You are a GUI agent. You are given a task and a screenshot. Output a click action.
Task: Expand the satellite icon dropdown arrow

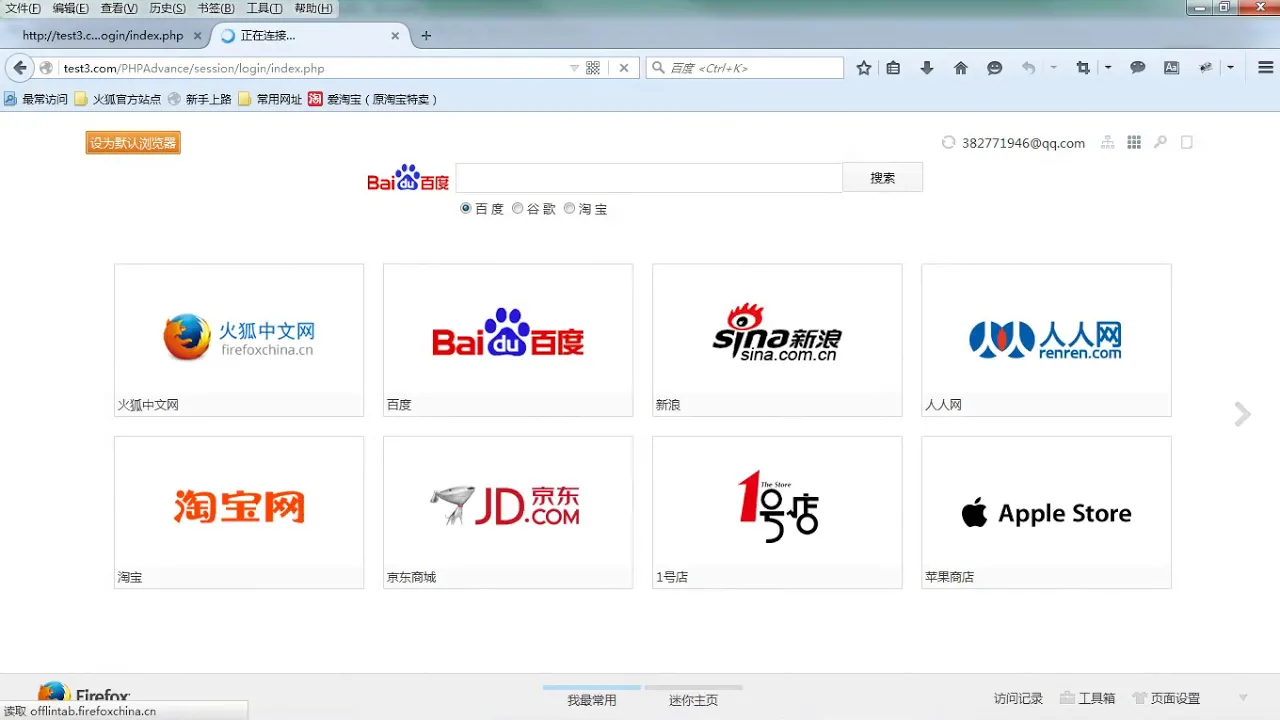coord(1230,68)
